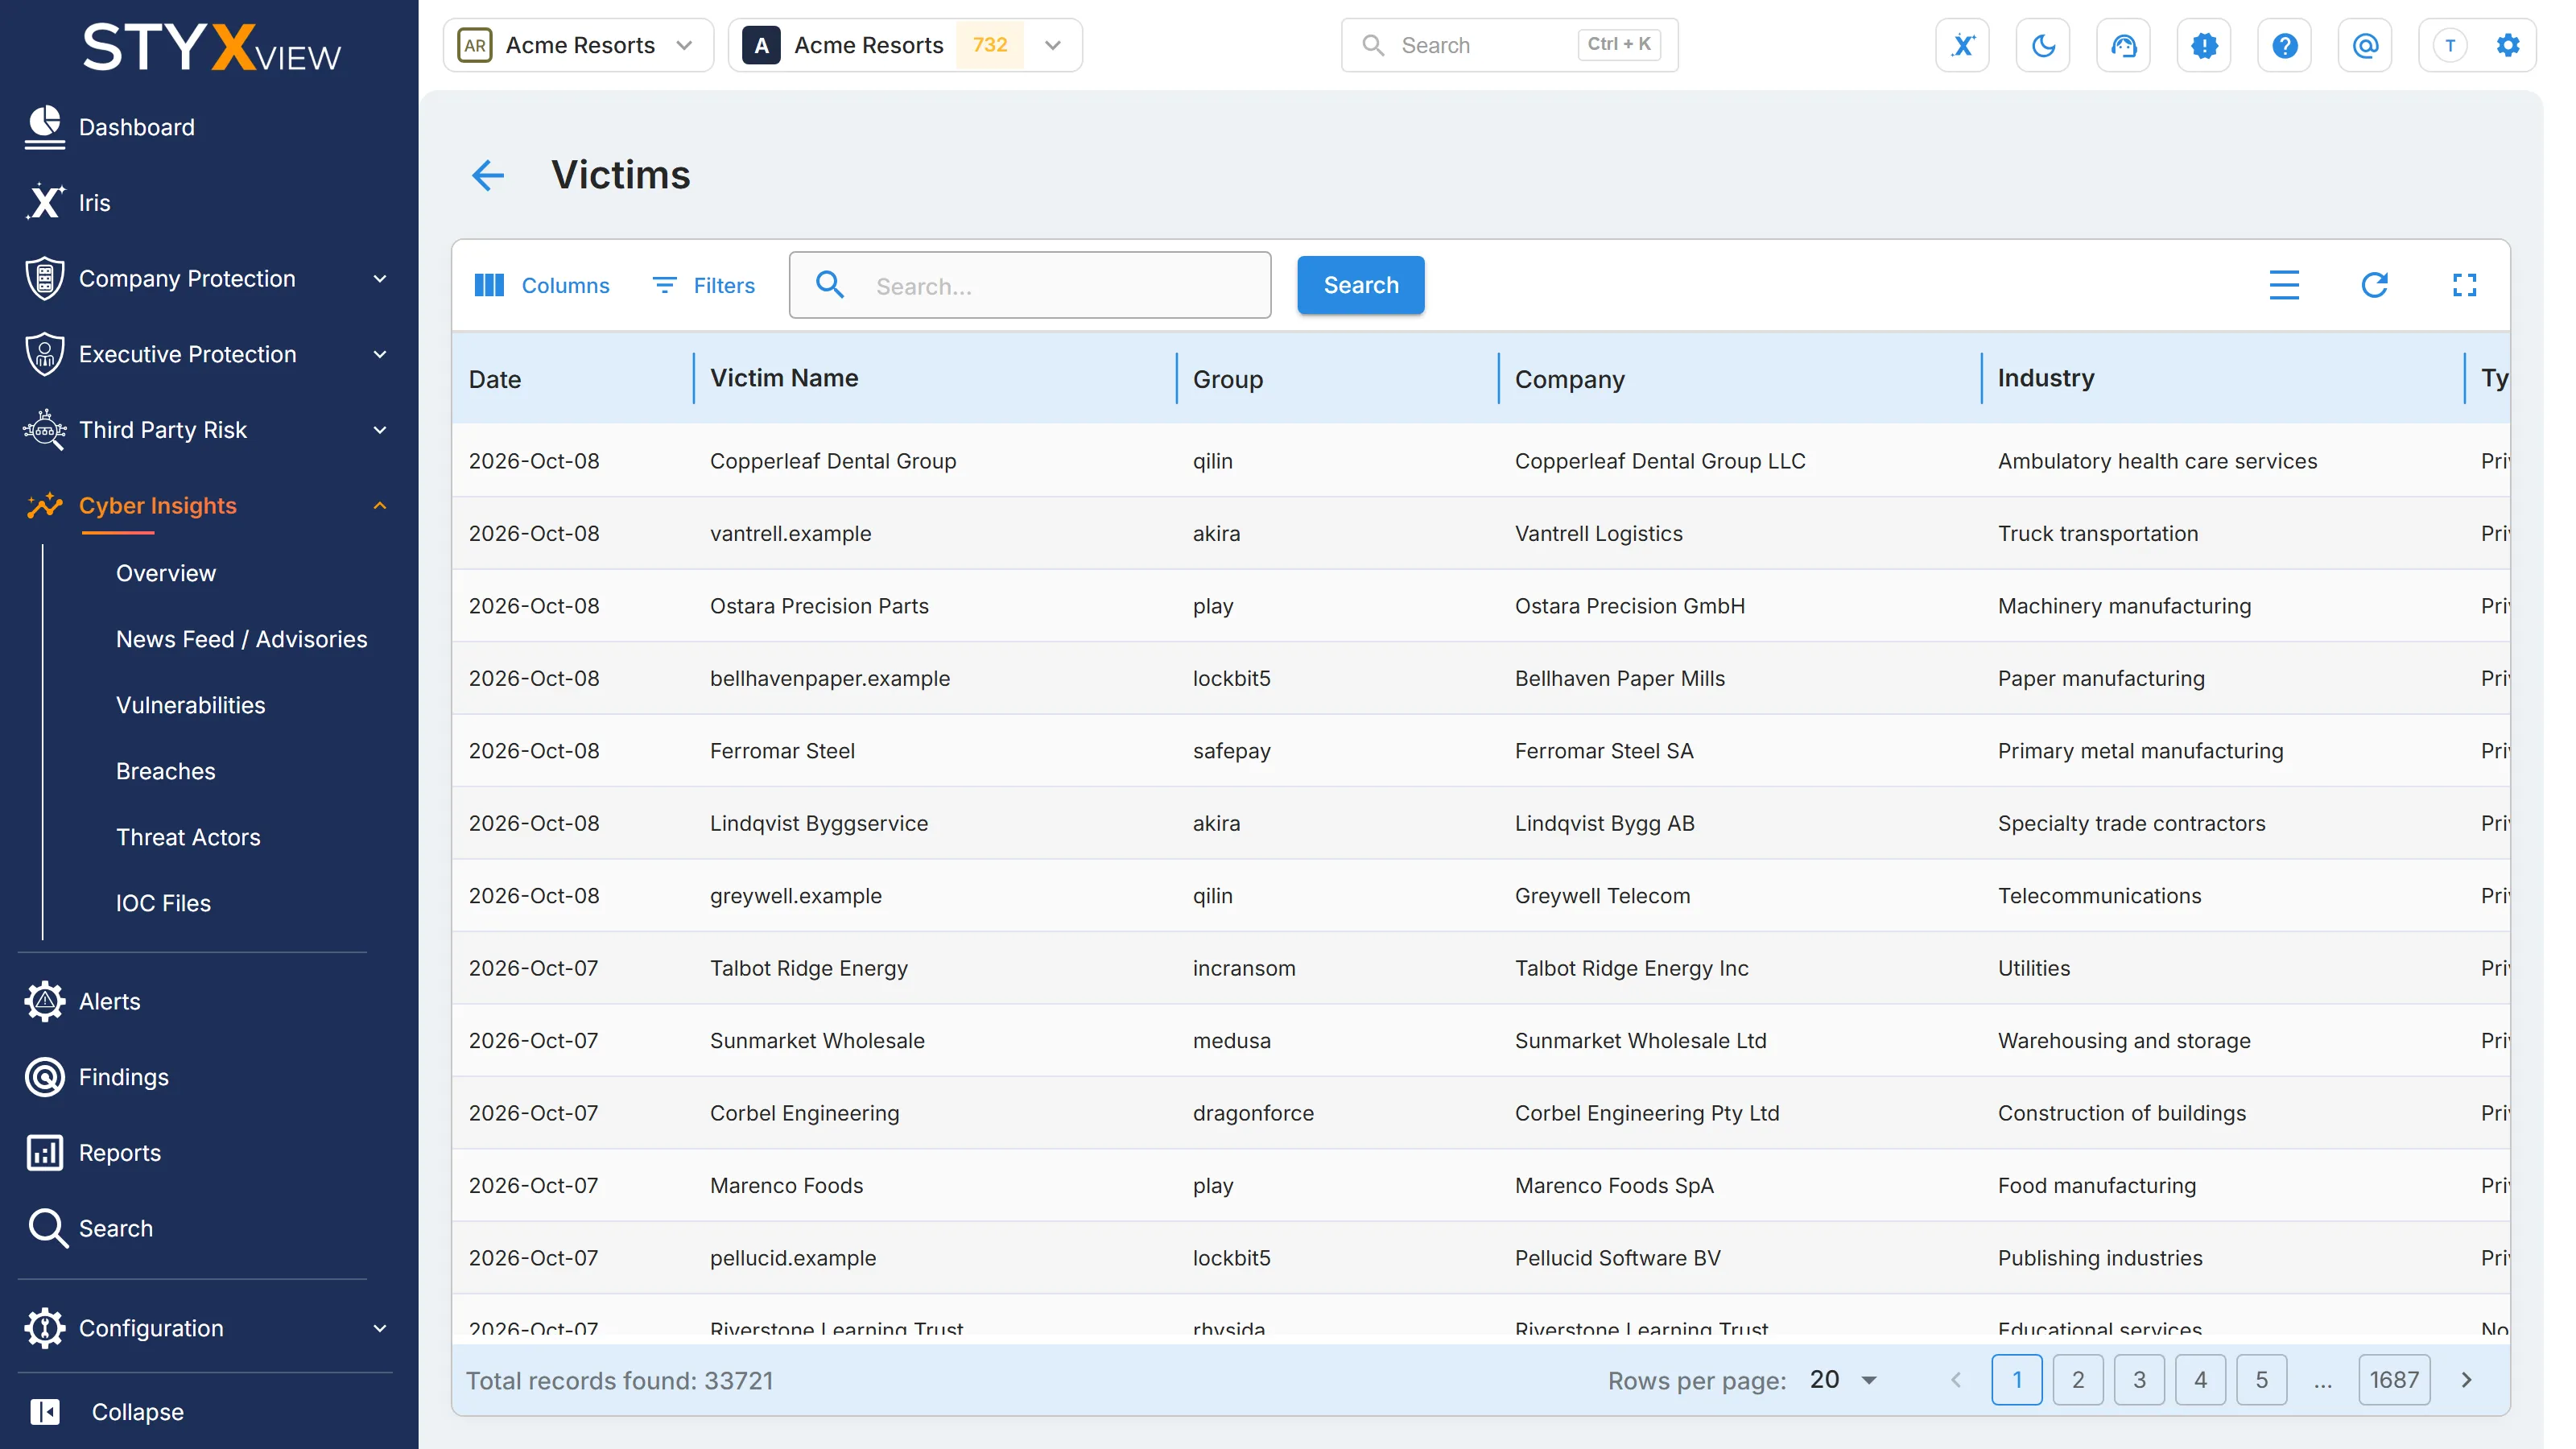The image size is (2576, 1449).
Task: Go to next page arrow
Action: click(2466, 1380)
